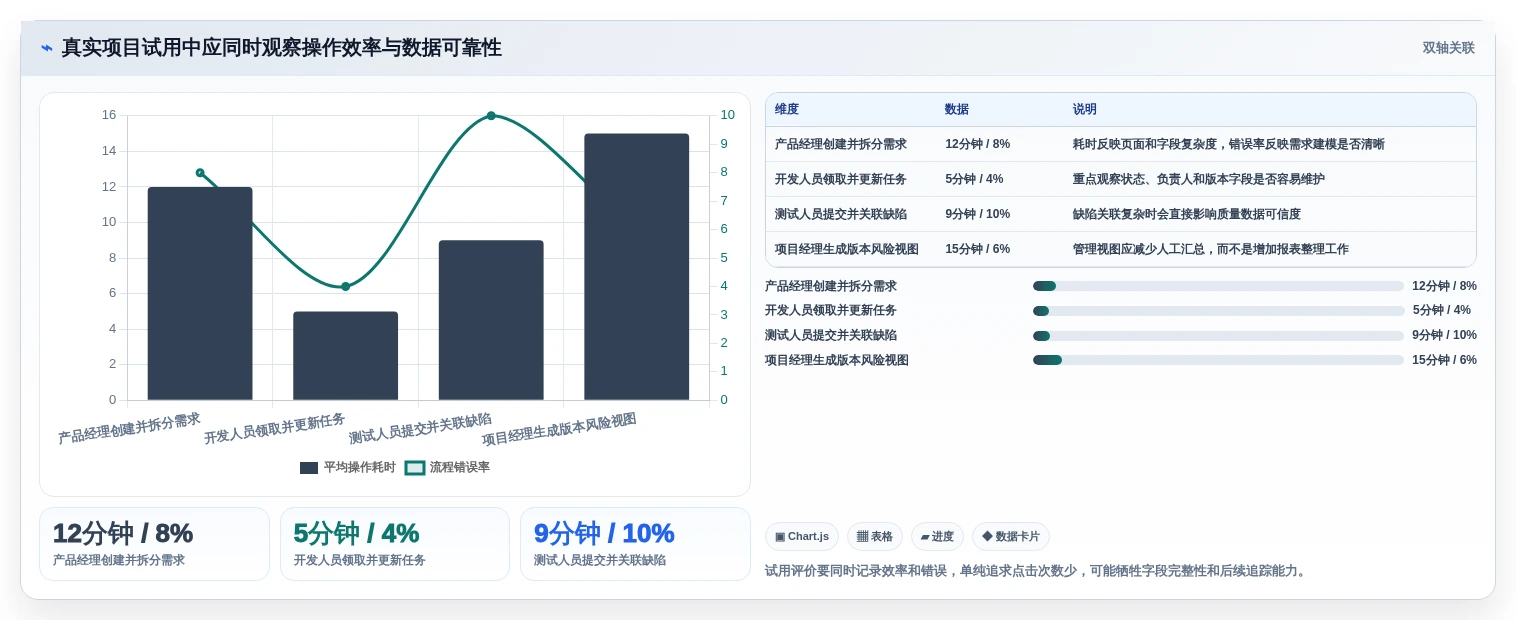Click progress bar for 测试人员提交并关联缺陷
The width and height of the screenshot is (1516, 620).
point(1218,336)
